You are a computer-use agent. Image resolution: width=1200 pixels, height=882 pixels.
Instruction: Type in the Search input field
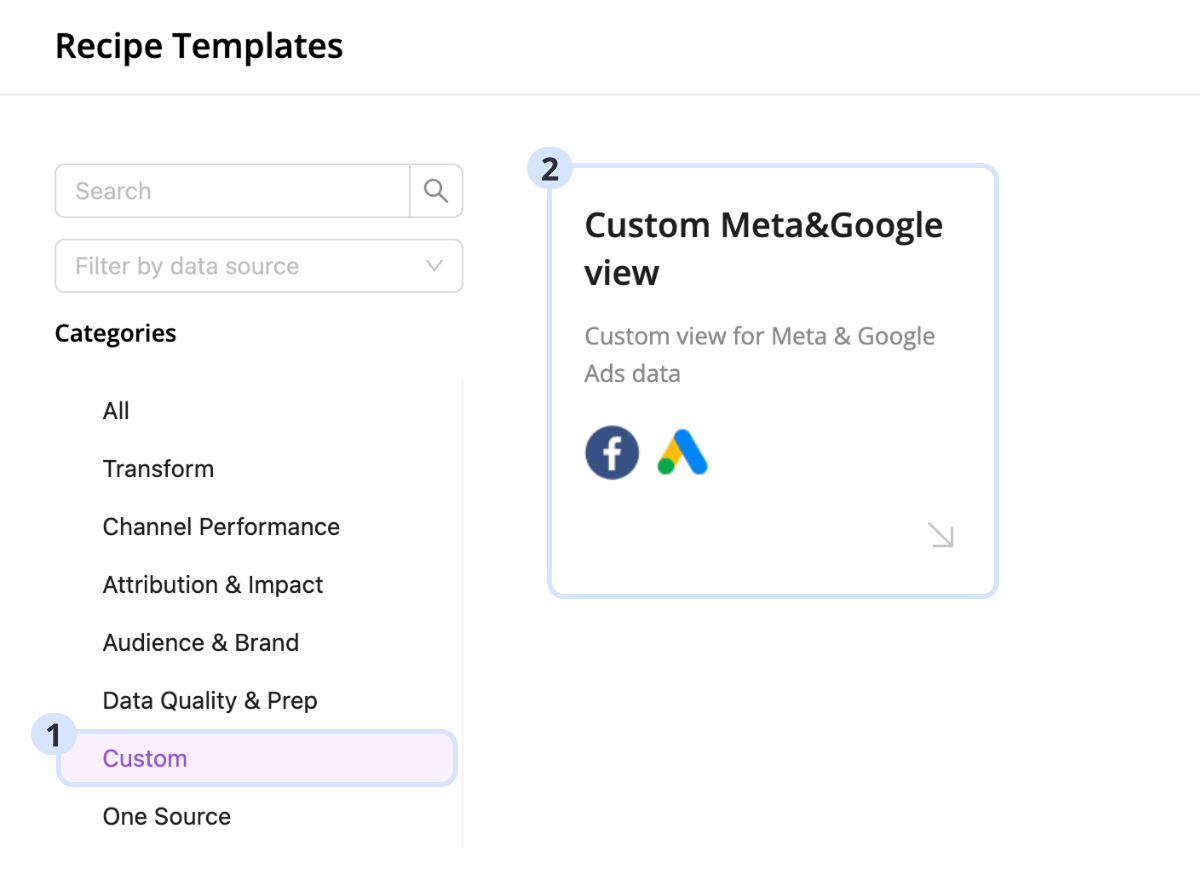coord(232,191)
